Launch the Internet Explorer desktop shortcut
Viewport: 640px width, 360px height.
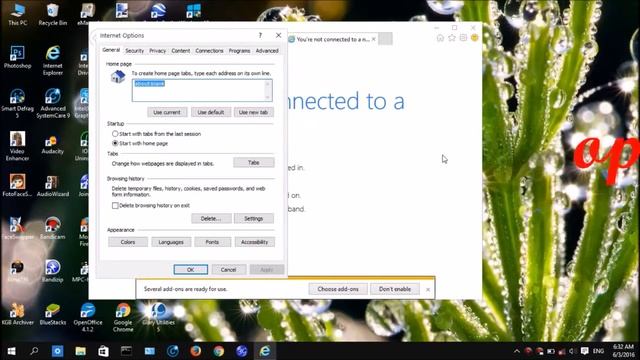point(53,60)
